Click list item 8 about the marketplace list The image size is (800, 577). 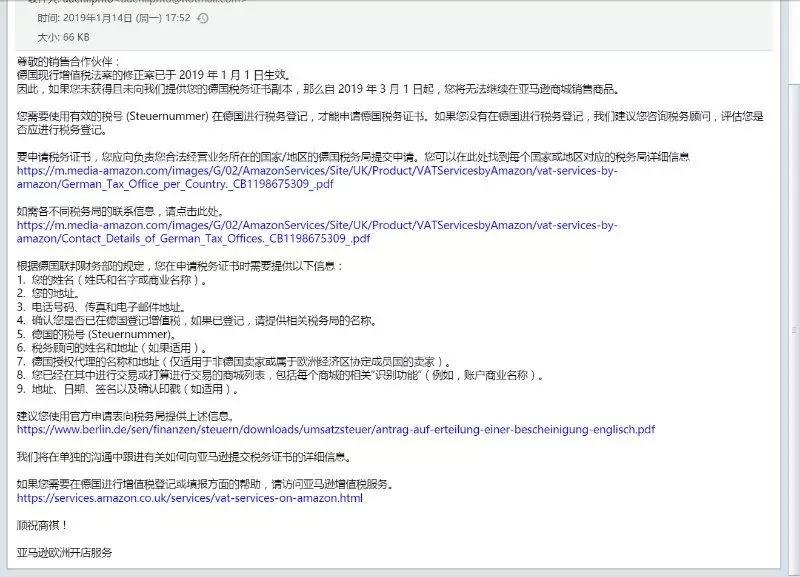[280, 376]
